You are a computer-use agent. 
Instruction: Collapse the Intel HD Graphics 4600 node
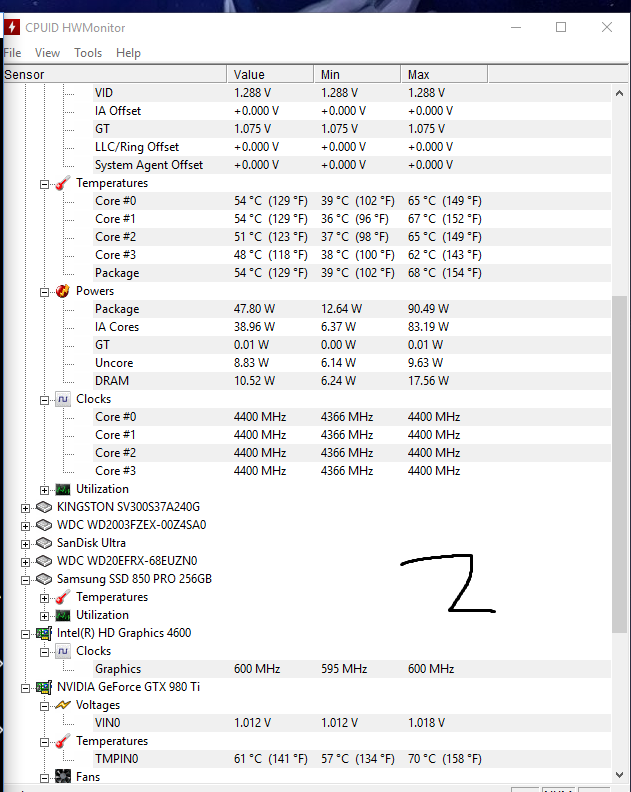click(x=25, y=634)
